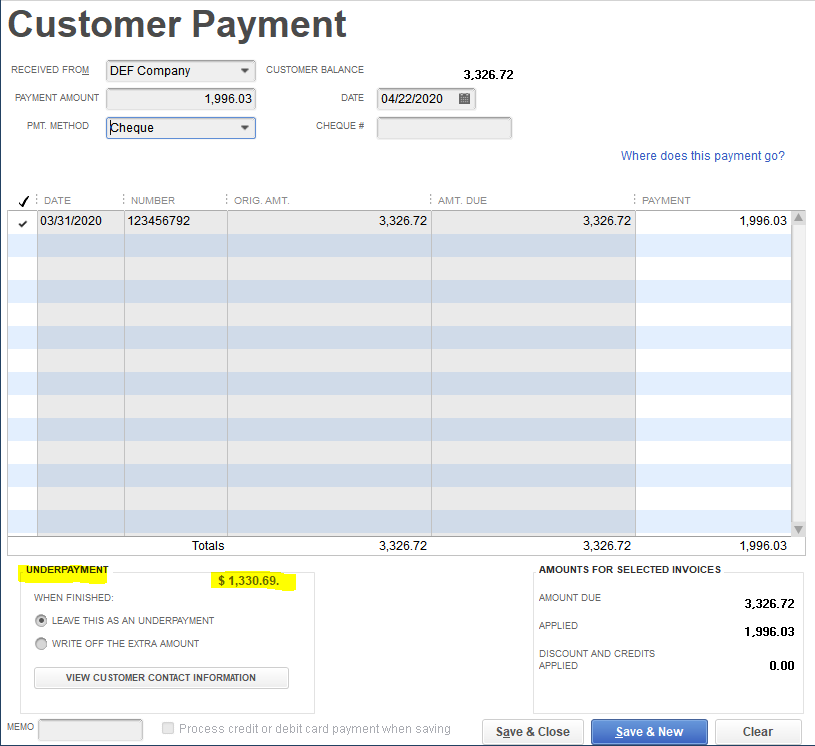
Task: Hit the Clear button
Action: coord(757,732)
